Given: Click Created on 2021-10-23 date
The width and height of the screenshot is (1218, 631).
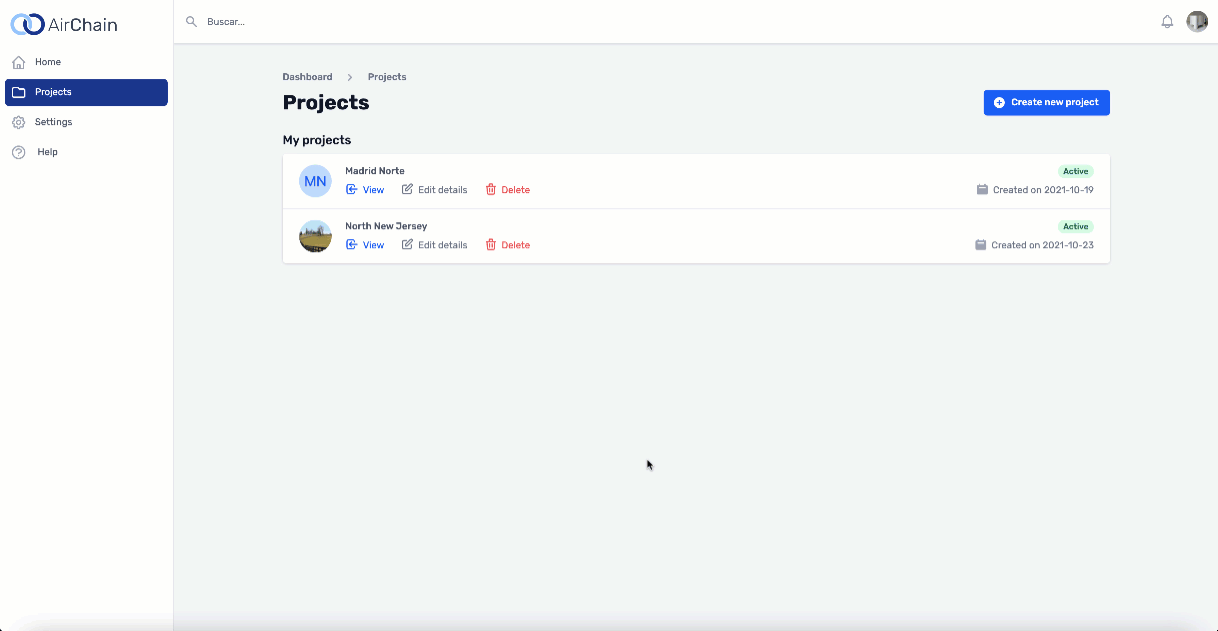Looking at the screenshot, I should pos(1042,245).
